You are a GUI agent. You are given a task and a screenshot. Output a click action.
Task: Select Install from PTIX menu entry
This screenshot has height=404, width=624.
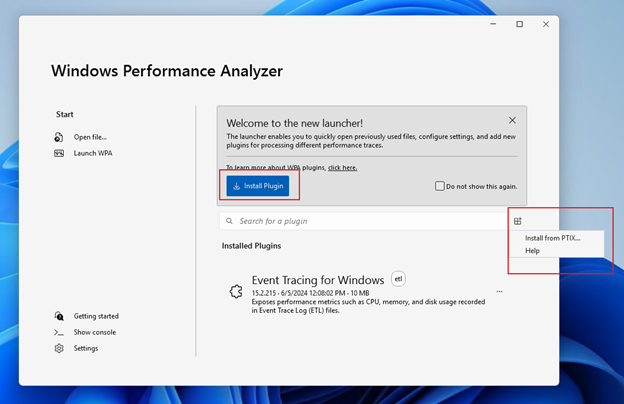[x=553, y=238]
